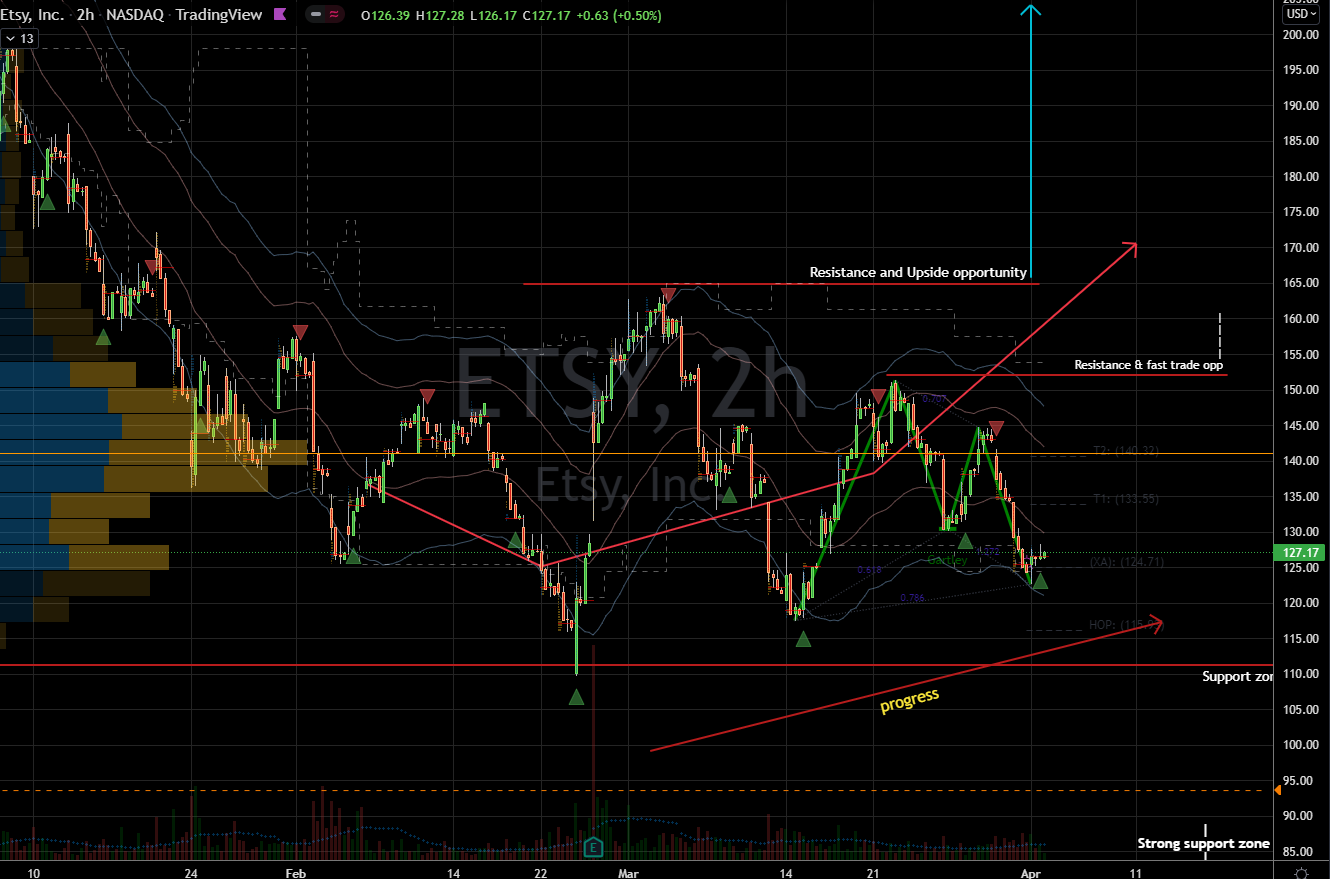Click the orange arrow marker on the price scale
Screen dimensions: 1330x879
pos(1280,790)
